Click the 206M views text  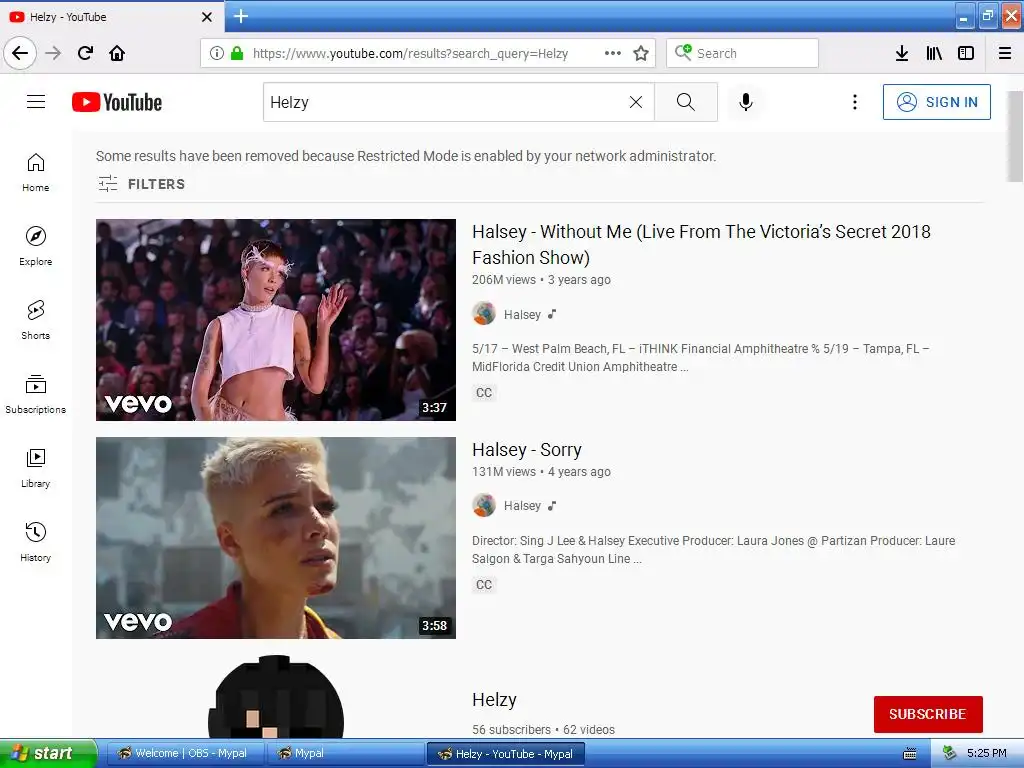point(504,280)
